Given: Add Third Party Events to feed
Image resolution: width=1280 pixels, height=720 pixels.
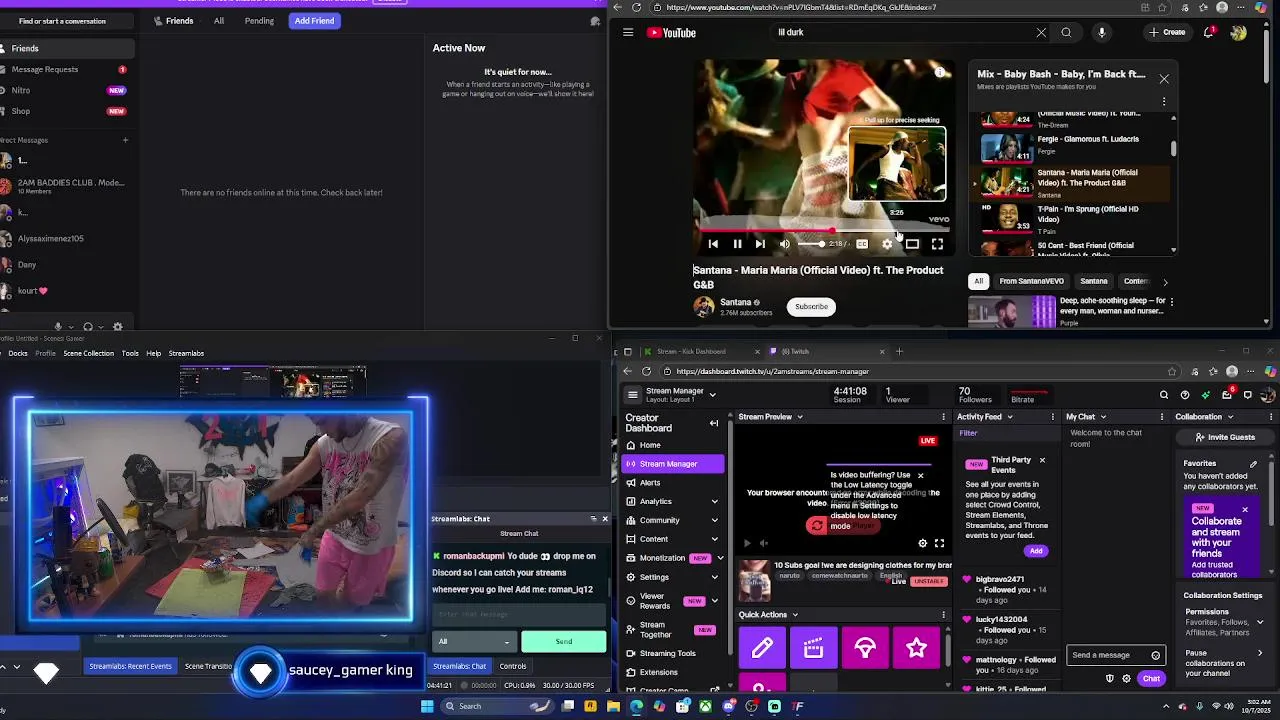Looking at the screenshot, I should click(1036, 551).
